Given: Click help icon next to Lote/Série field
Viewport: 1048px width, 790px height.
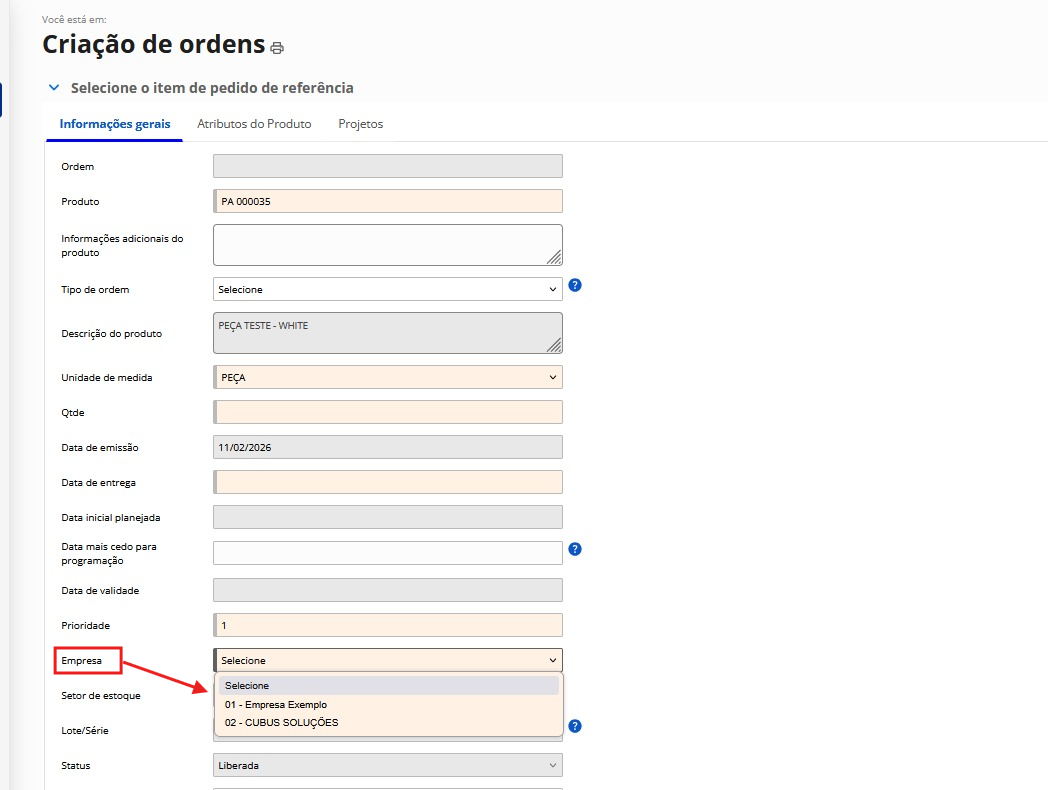Looking at the screenshot, I should [575, 726].
